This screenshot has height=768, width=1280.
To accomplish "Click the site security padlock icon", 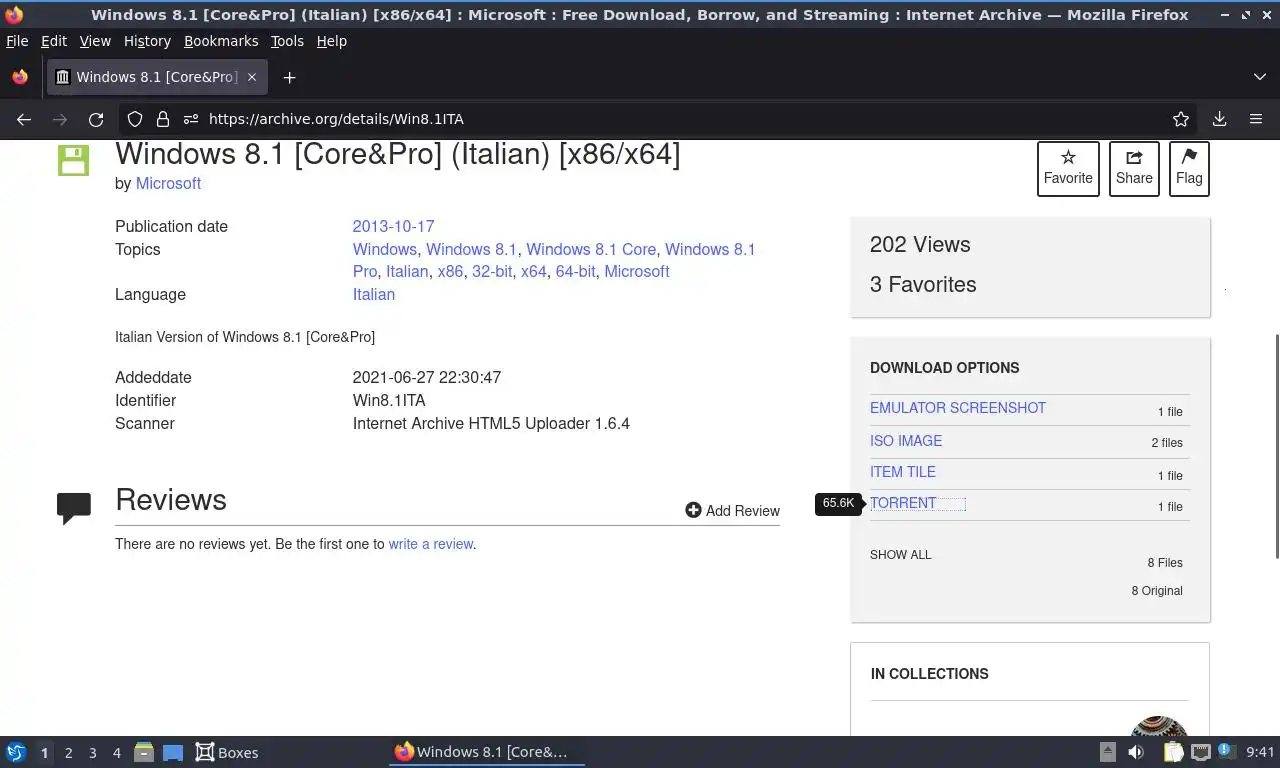I will click(163, 119).
